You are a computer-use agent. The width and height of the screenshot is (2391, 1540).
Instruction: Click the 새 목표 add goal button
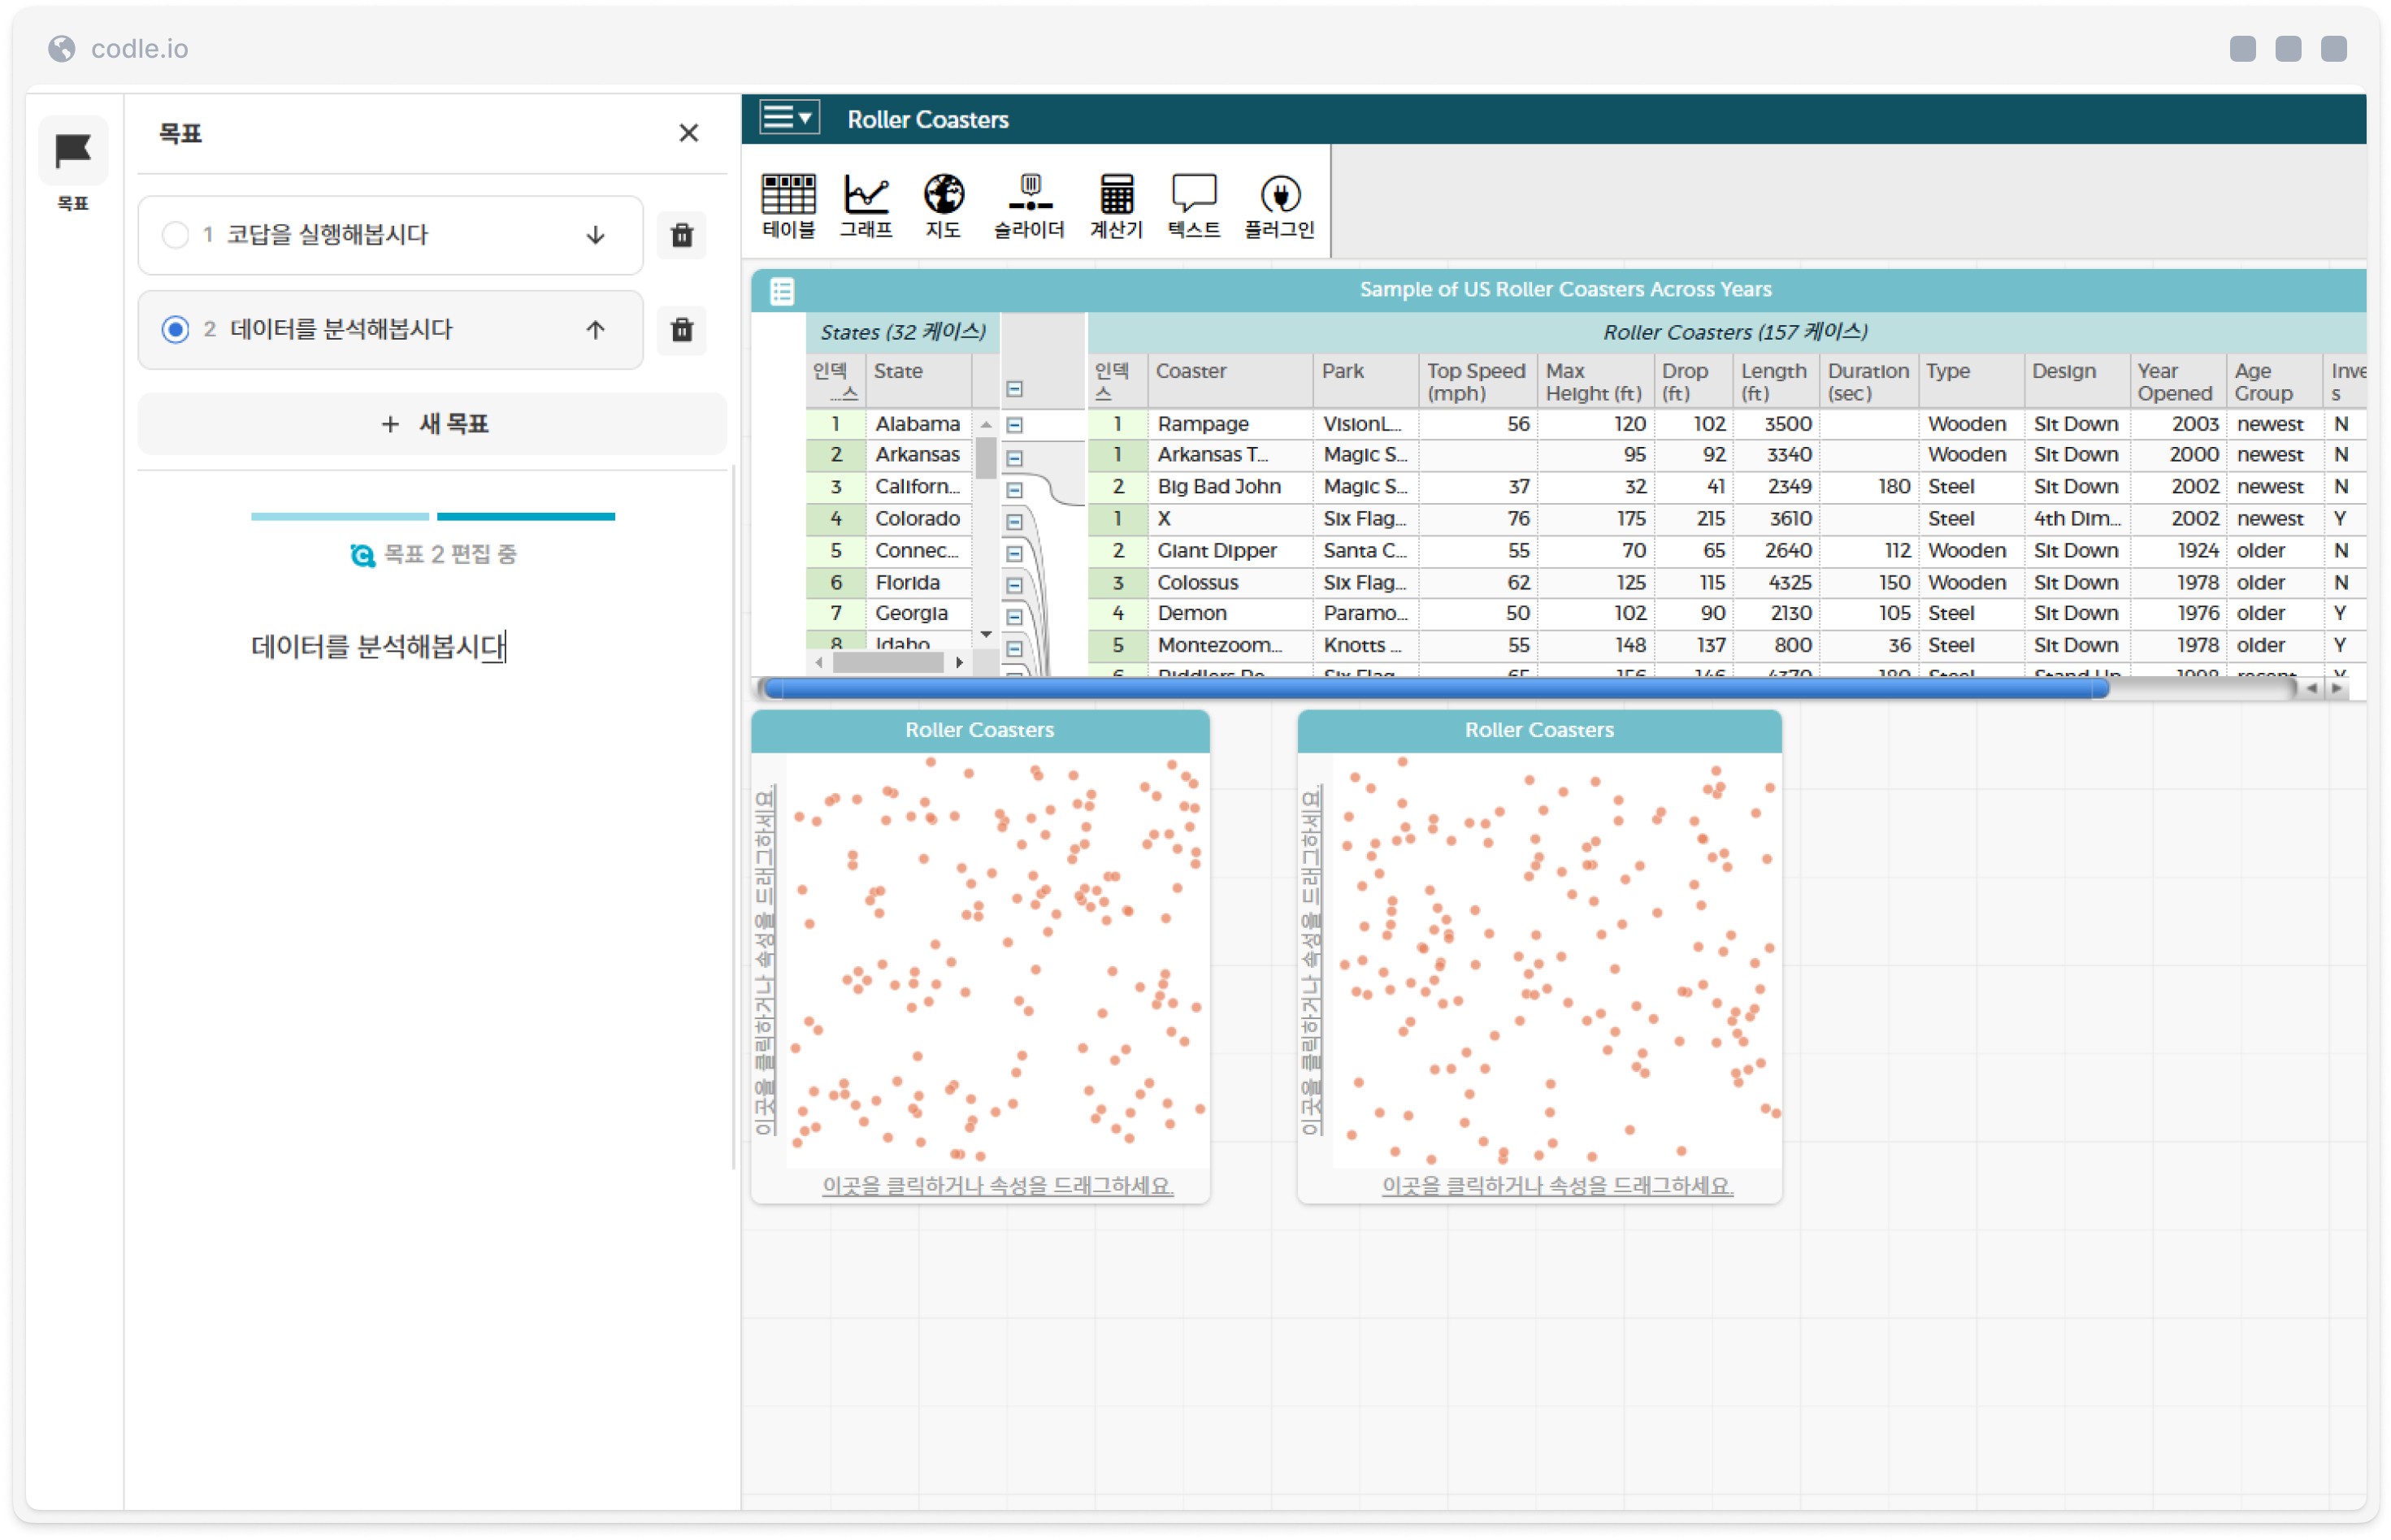tap(432, 424)
